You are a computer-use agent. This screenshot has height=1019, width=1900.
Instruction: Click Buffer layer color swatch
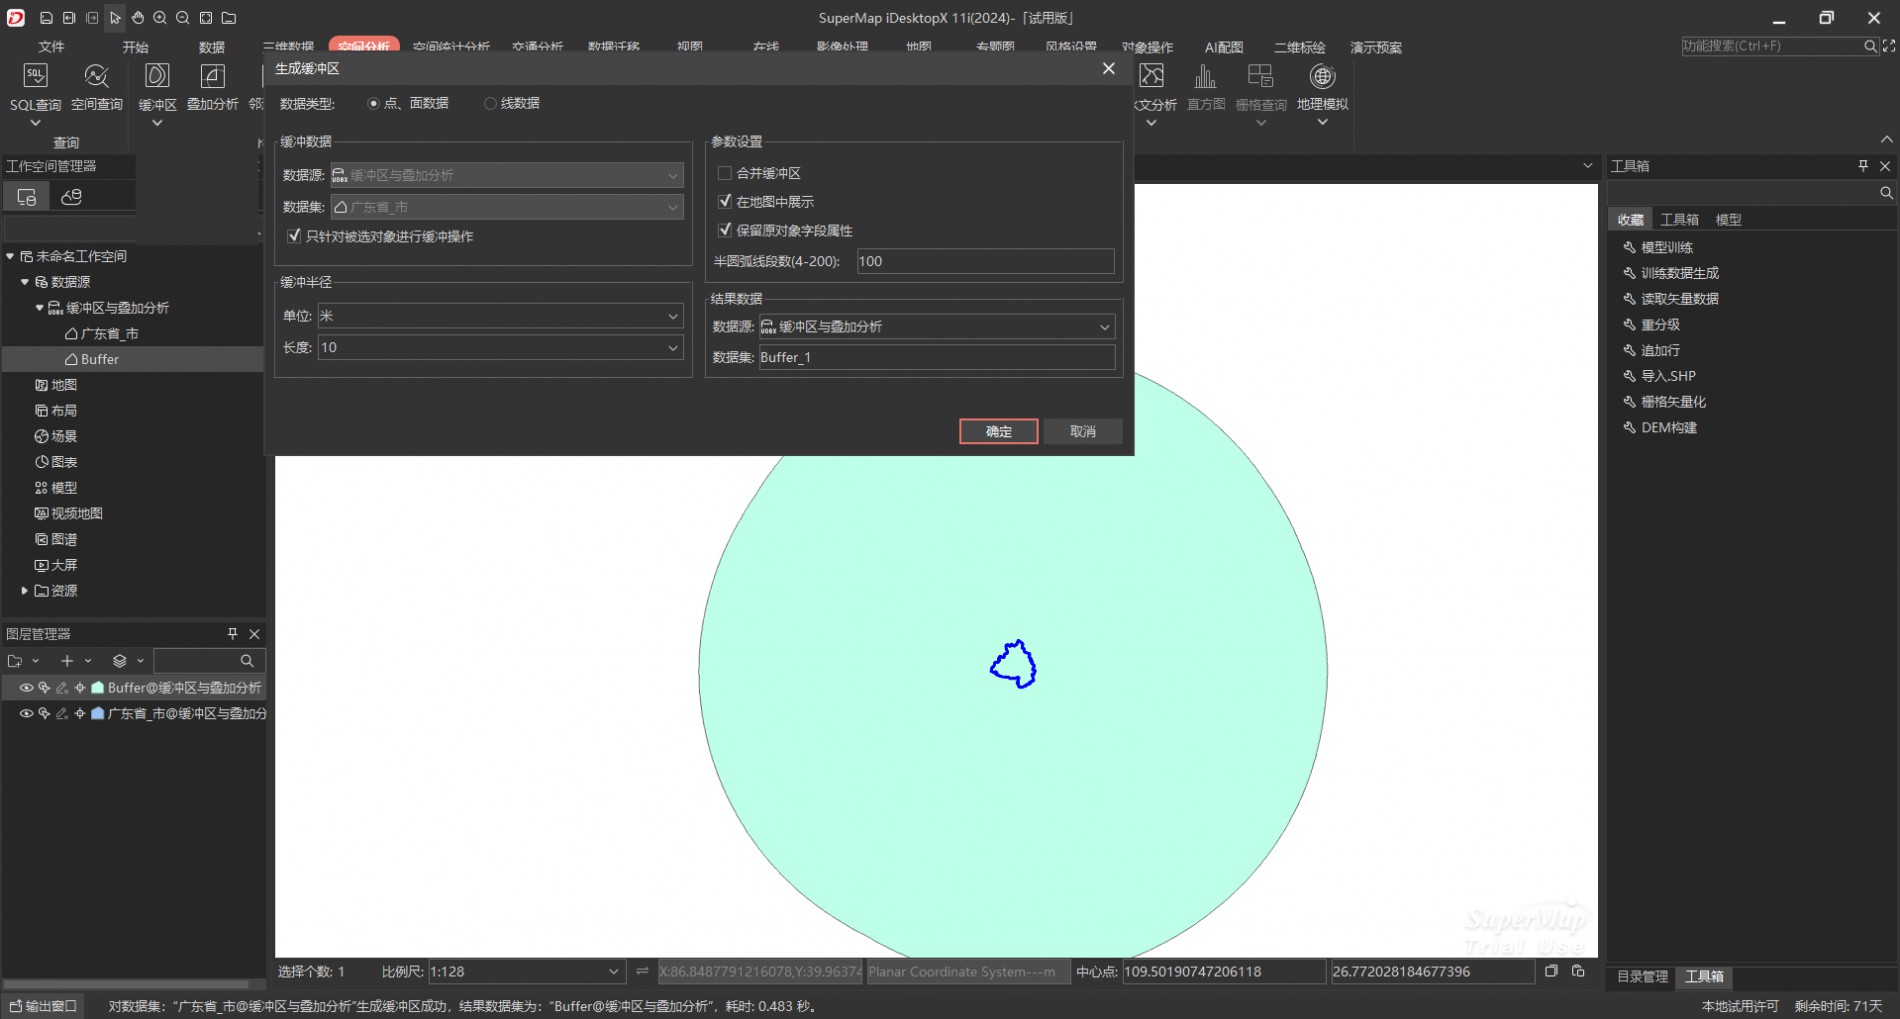(x=98, y=688)
